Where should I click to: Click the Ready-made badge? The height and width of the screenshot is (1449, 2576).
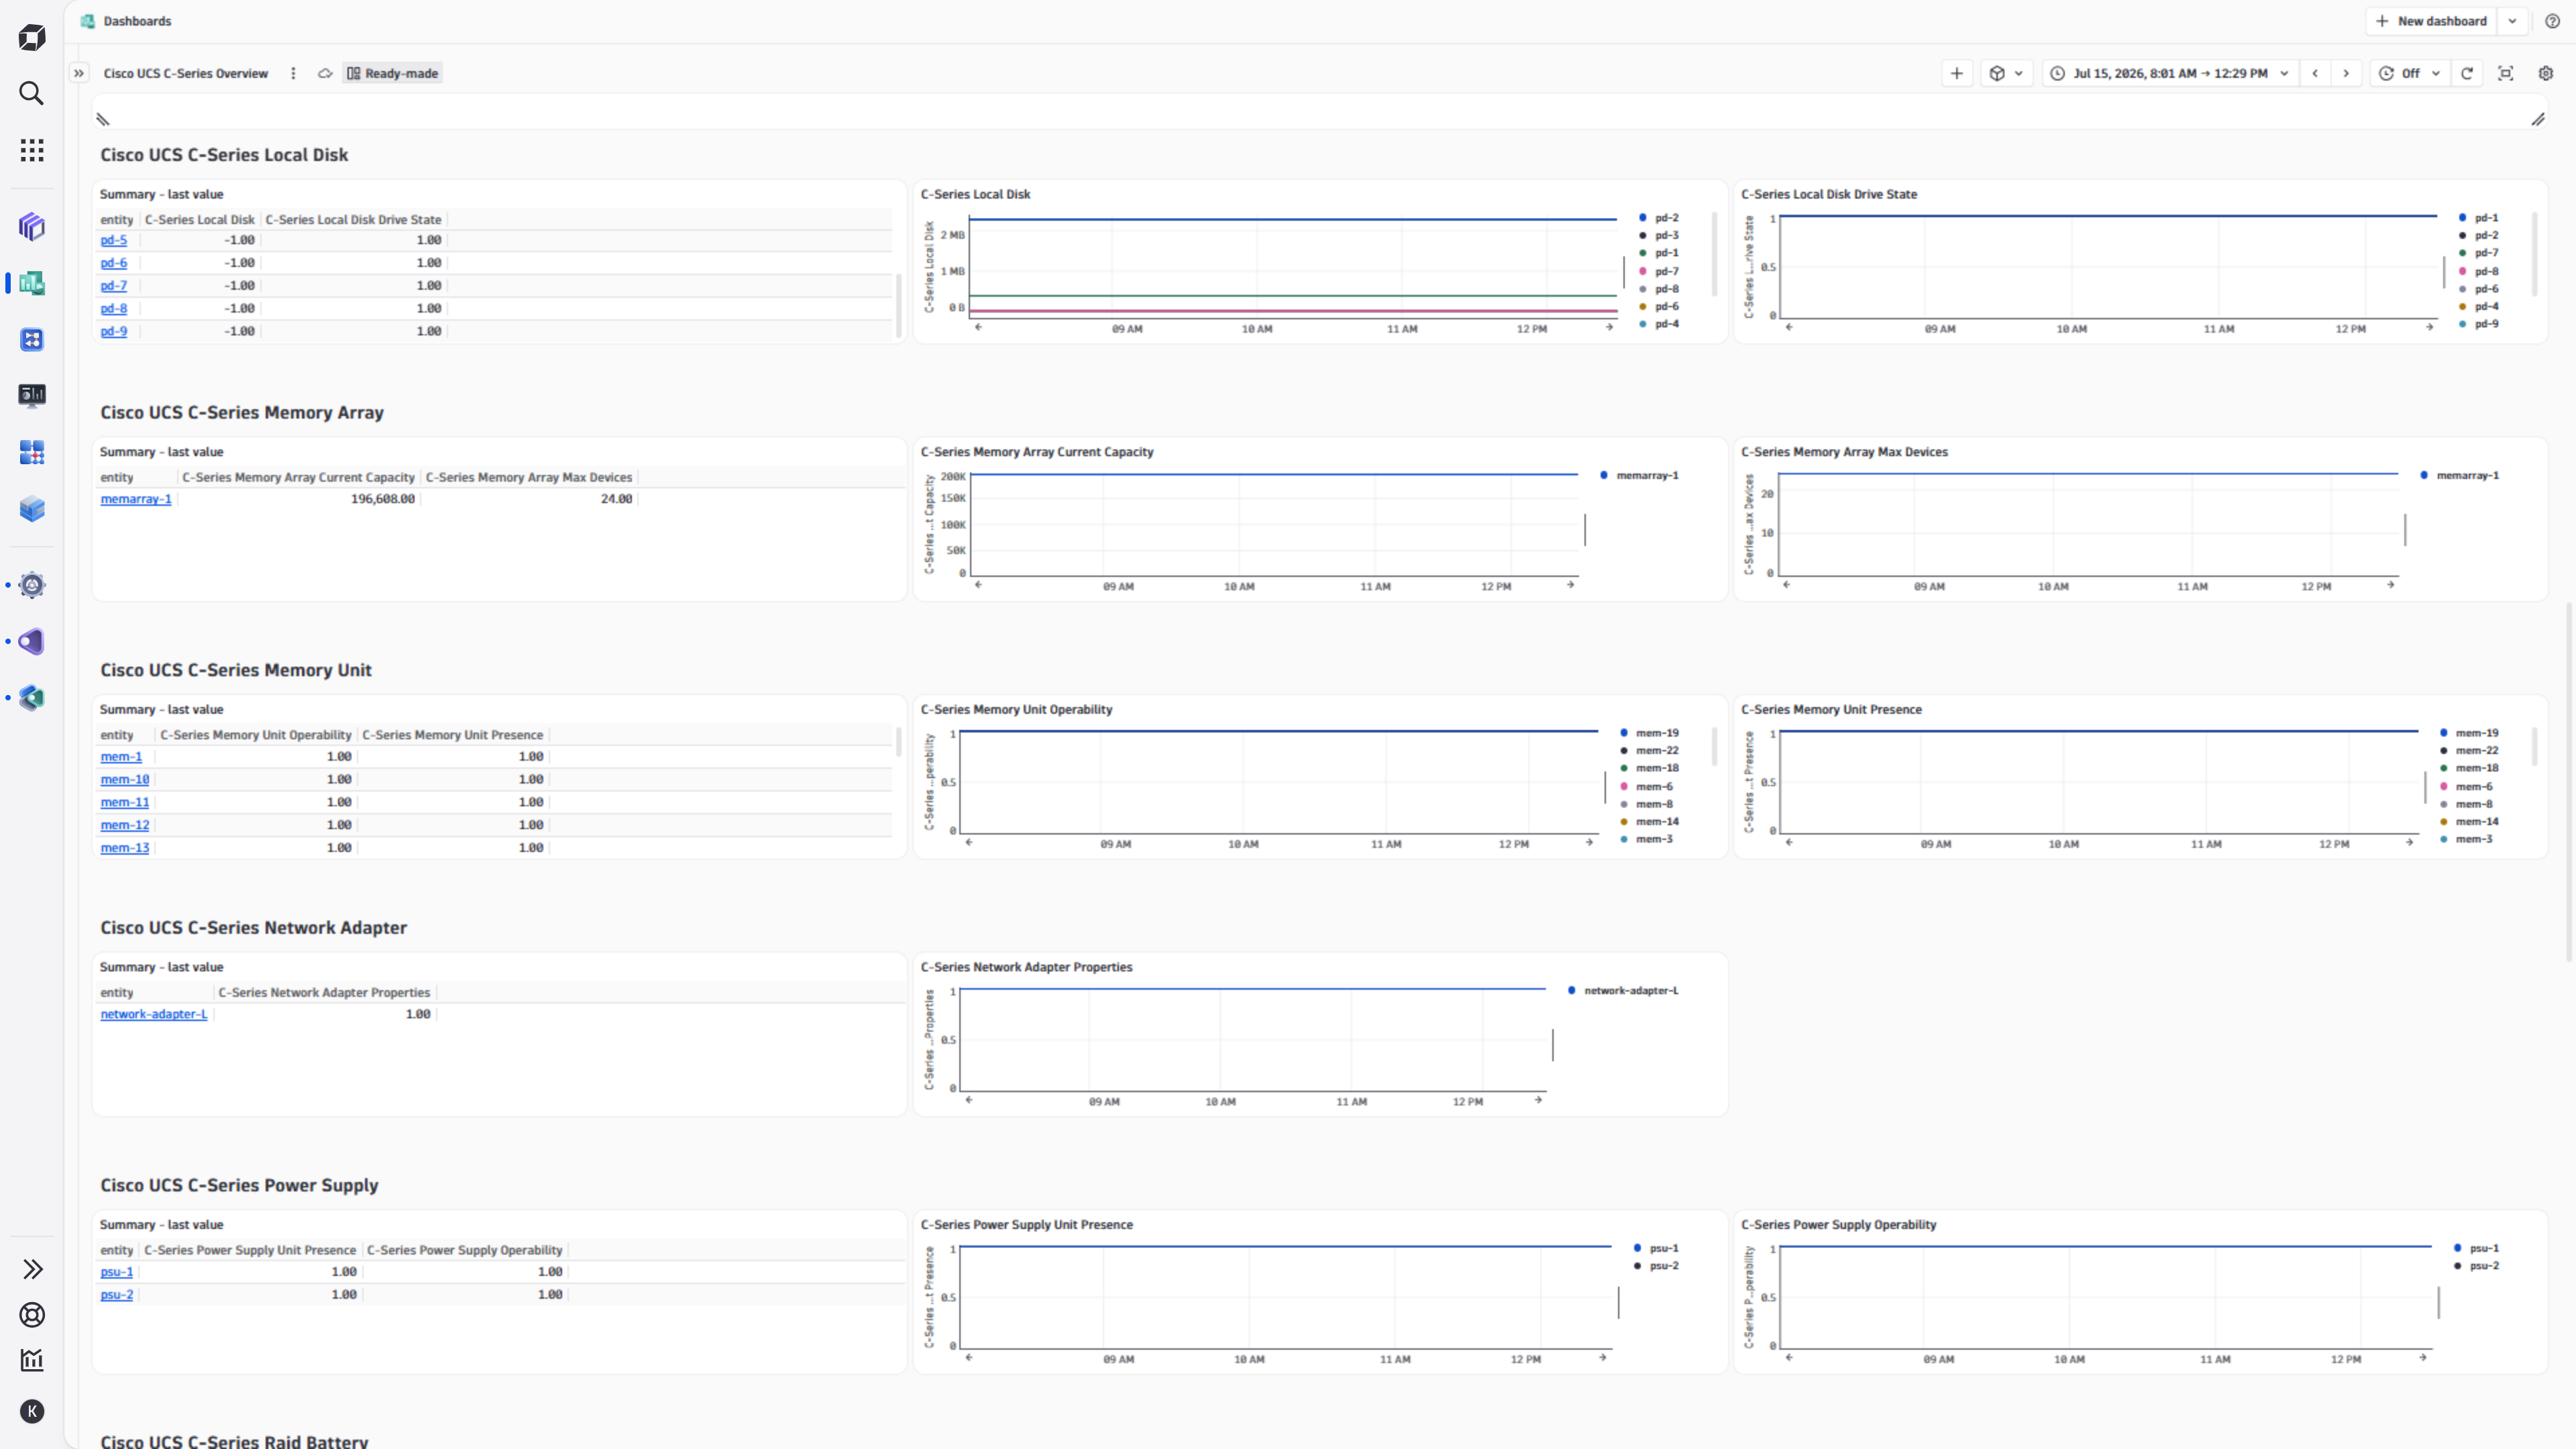(x=392, y=73)
